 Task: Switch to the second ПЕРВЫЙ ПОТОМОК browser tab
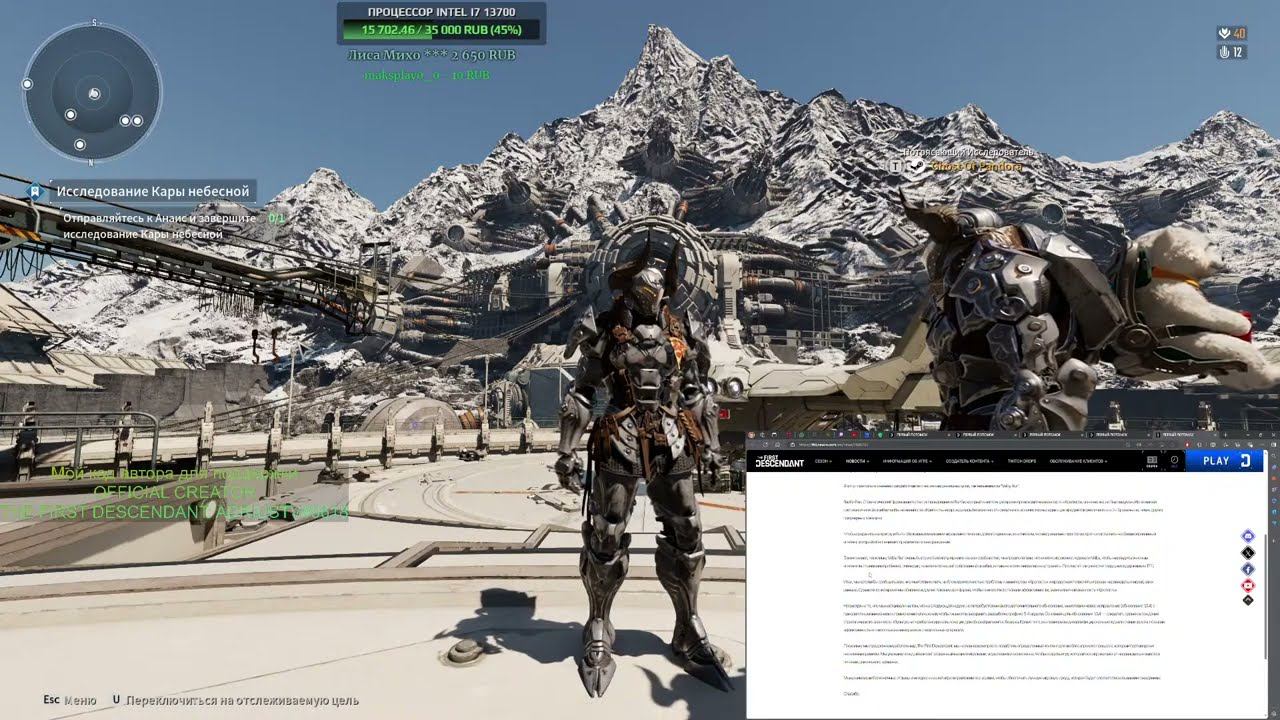tap(985, 434)
